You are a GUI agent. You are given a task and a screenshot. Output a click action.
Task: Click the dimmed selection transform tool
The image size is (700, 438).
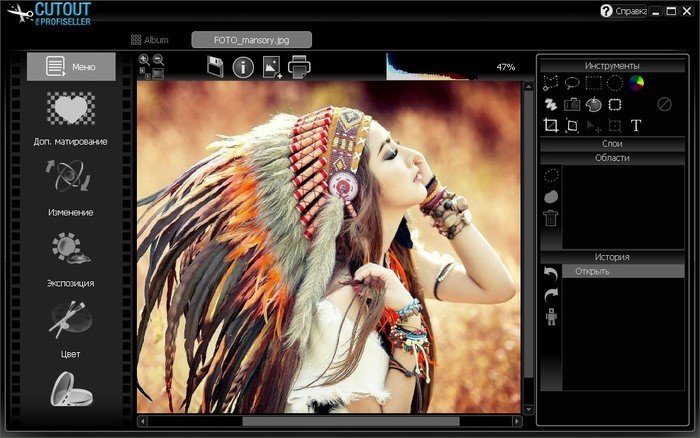click(615, 126)
